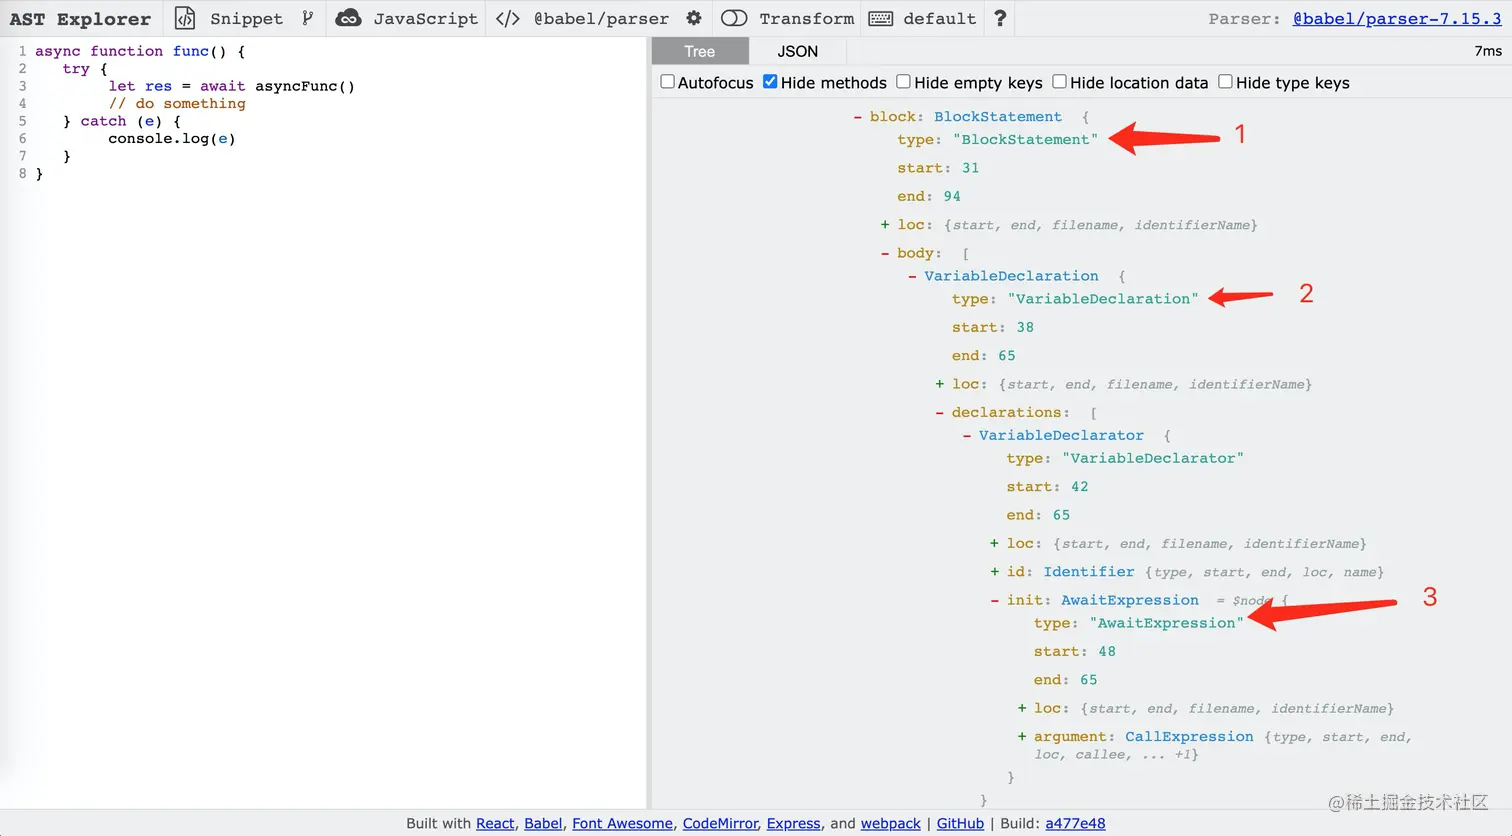Click the 7ms parse time text

coord(1488,51)
